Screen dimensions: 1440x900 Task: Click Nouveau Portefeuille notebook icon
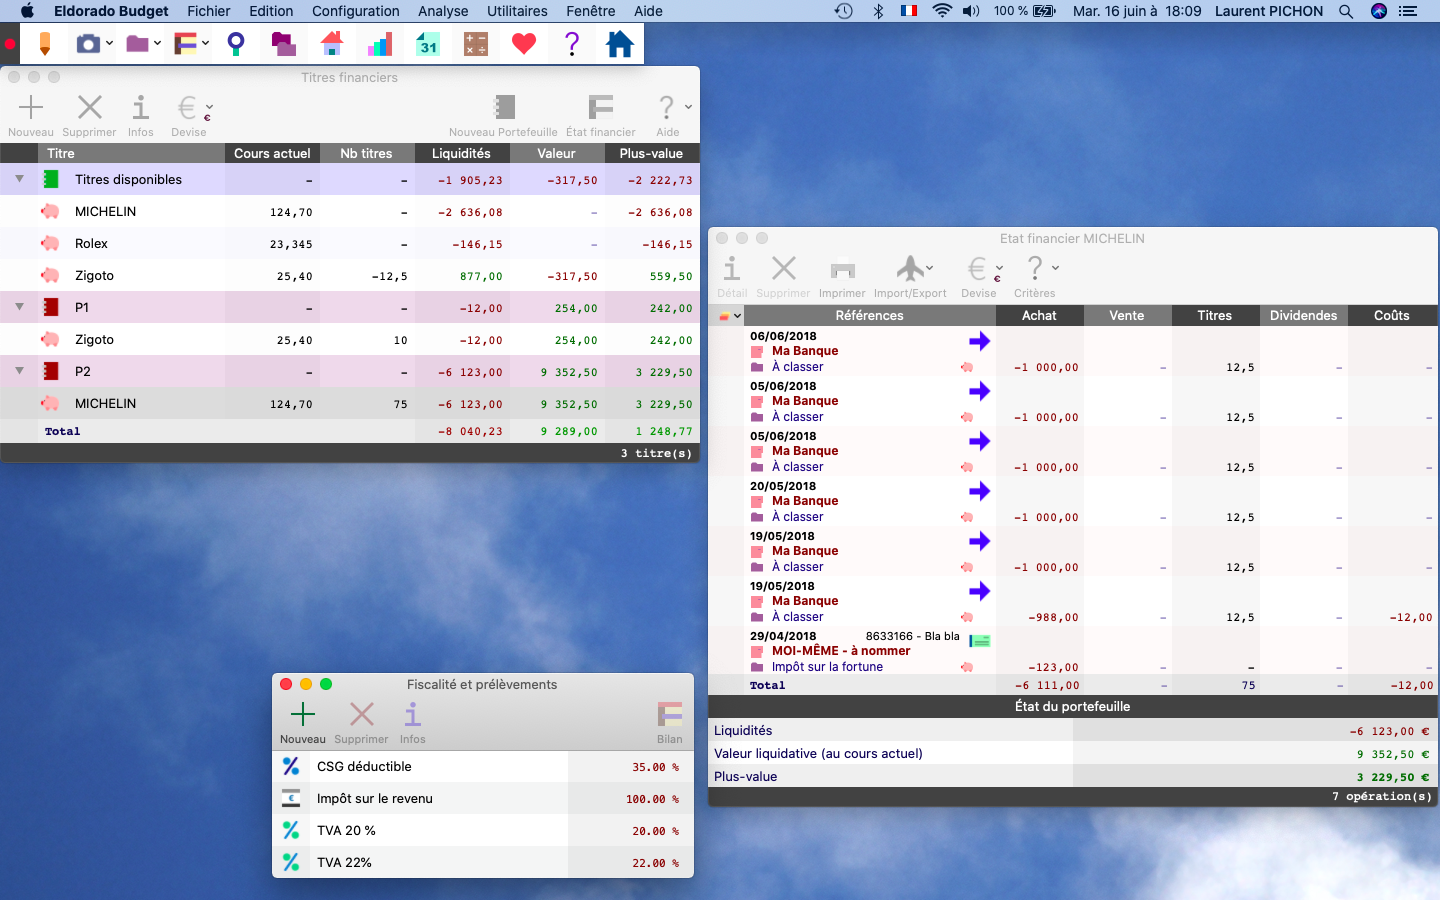tap(504, 108)
